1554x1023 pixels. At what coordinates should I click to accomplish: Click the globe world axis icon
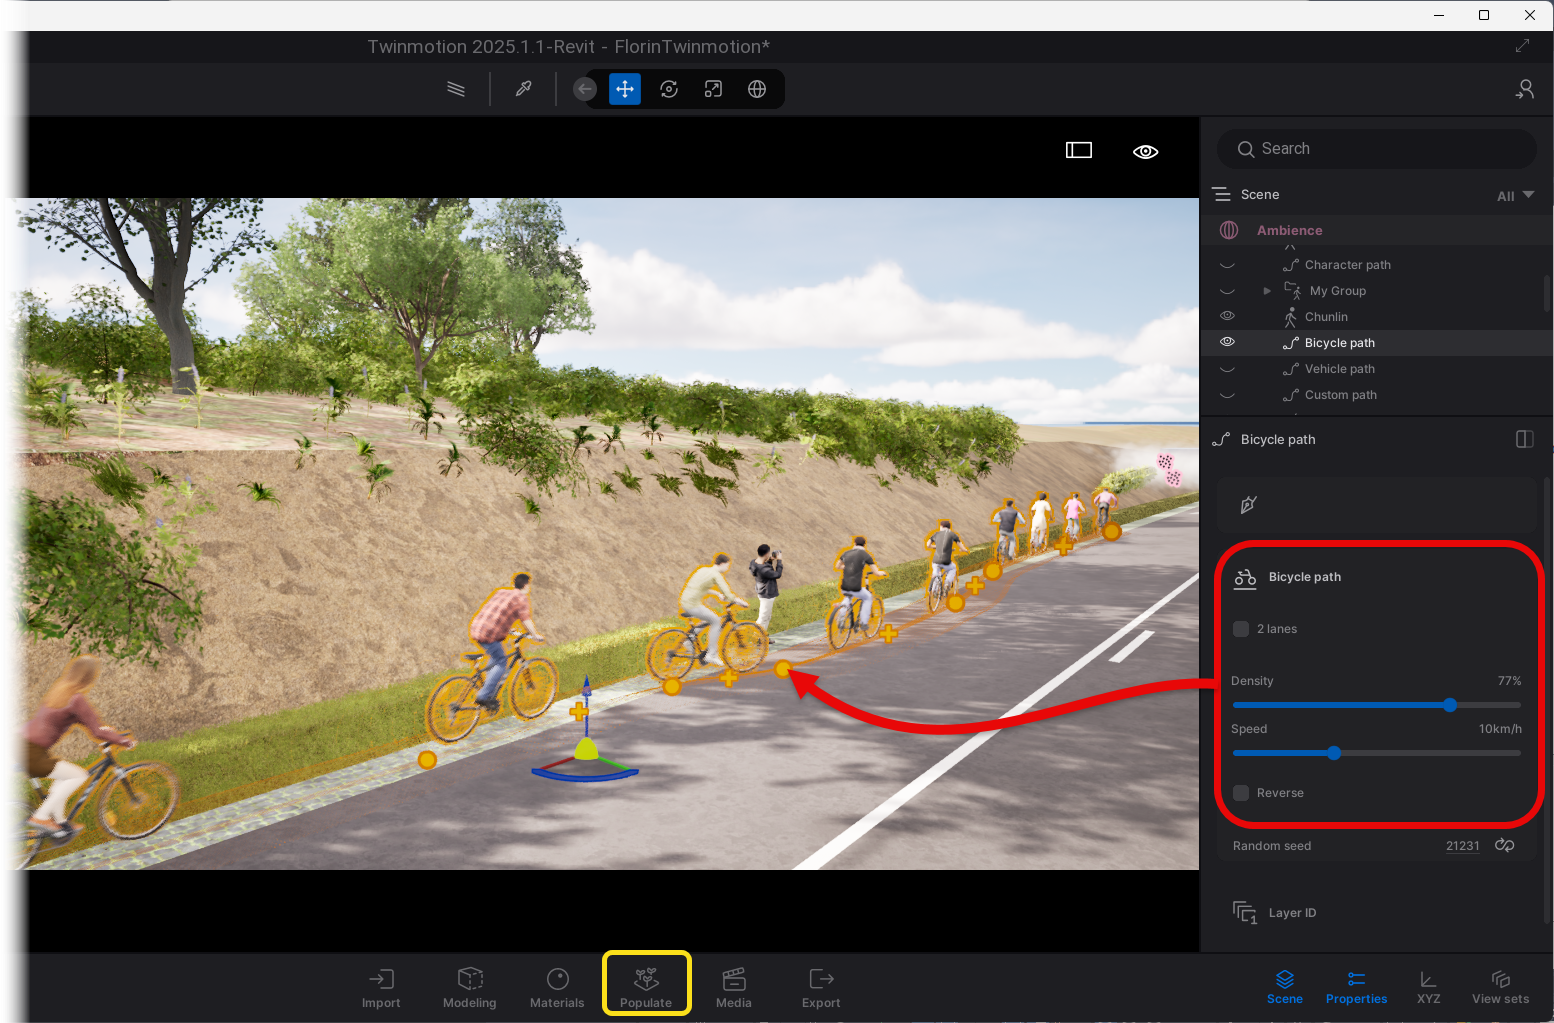coord(757,89)
